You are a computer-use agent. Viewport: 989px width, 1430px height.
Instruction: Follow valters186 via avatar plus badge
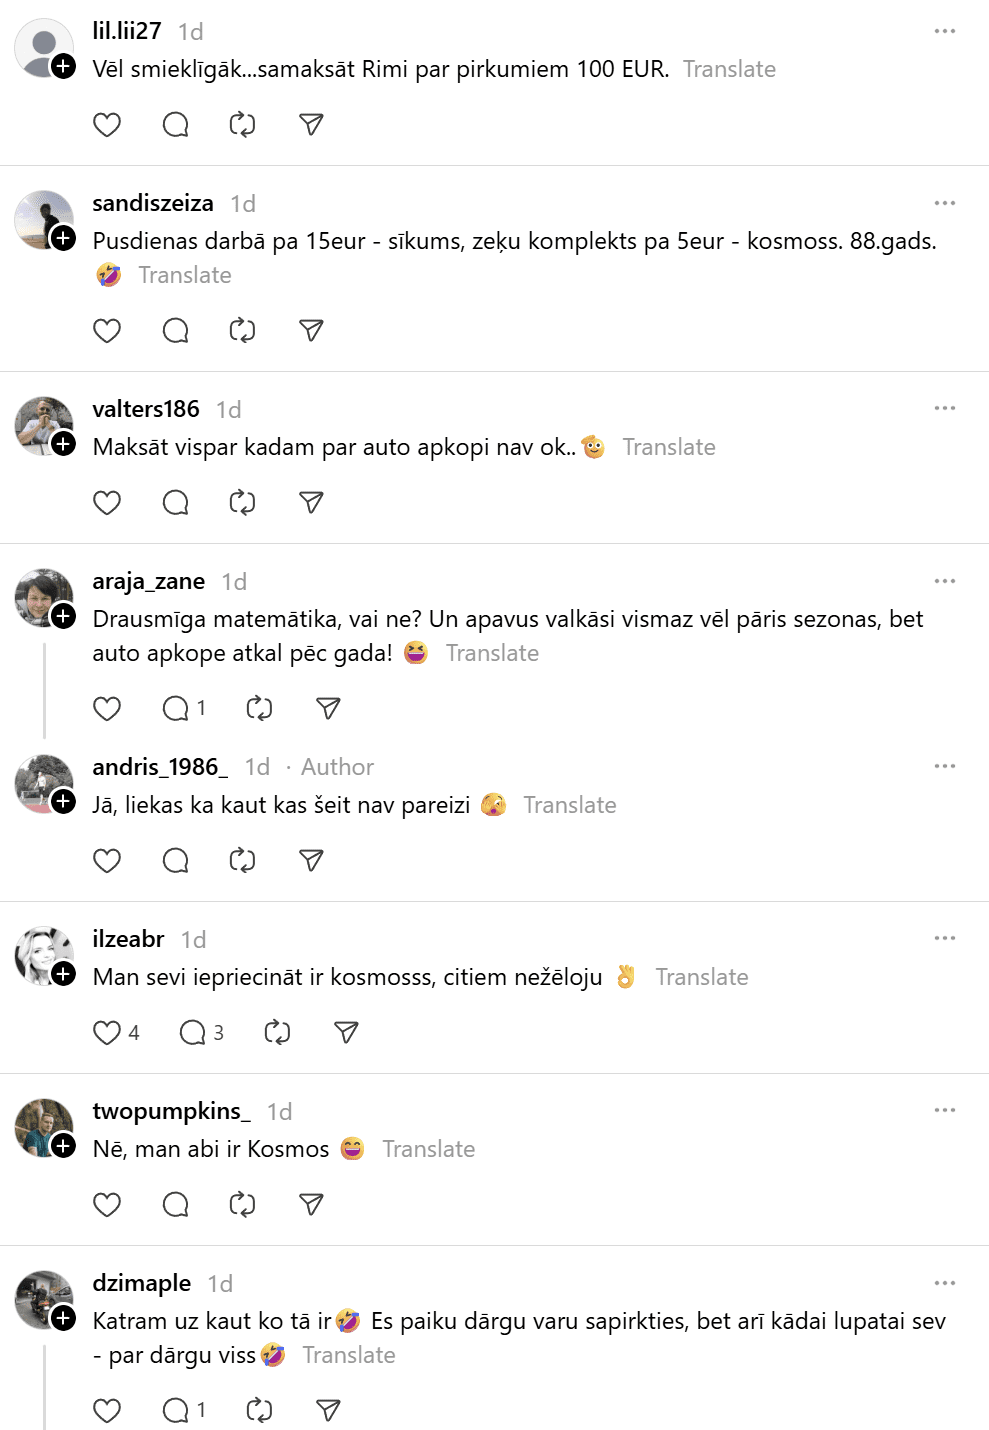[x=64, y=444]
